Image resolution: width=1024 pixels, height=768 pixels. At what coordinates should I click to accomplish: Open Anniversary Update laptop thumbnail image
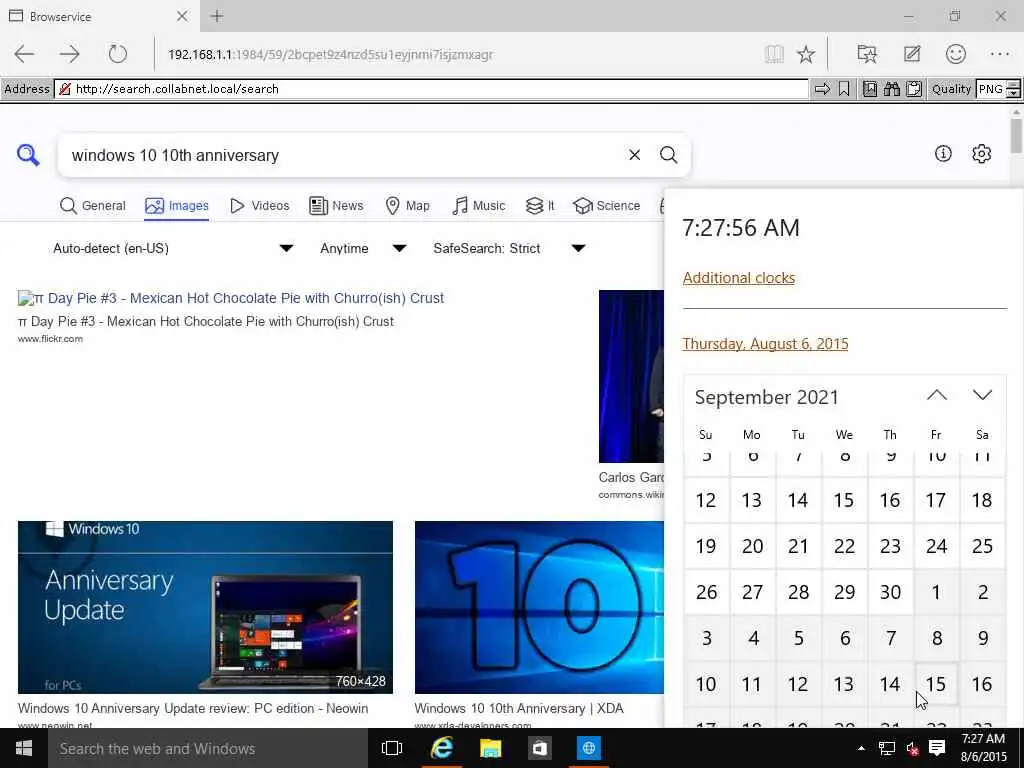click(205, 607)
